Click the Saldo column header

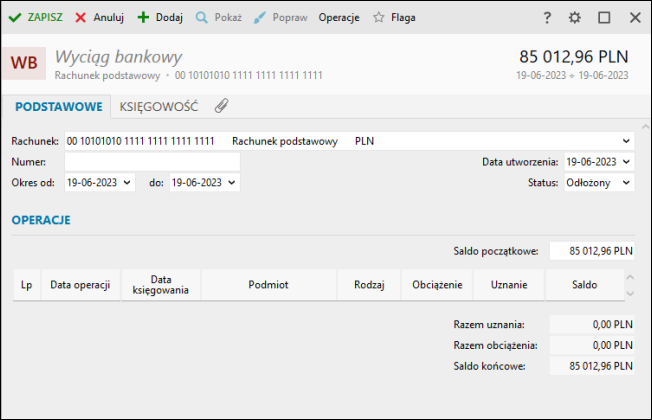click(585, 285)
